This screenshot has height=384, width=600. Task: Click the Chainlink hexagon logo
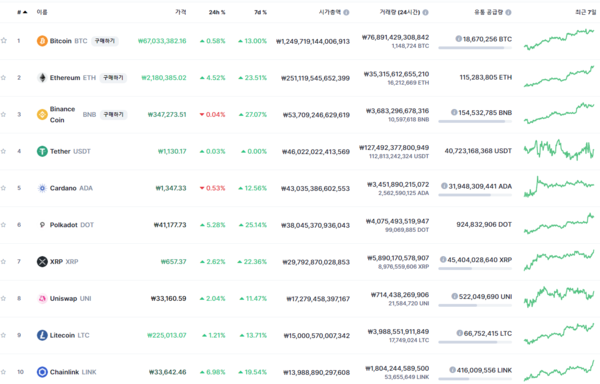coord(42,372)
